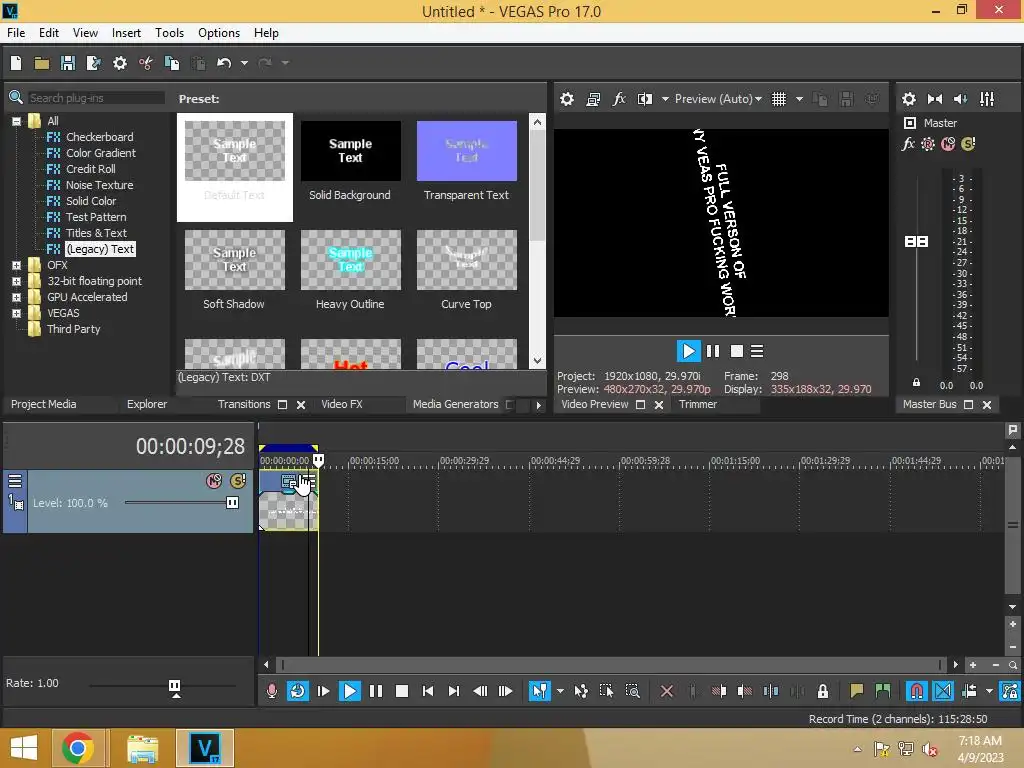The image size is (1024, 768).
Task: Select the Zoom edit tool in the transport bar
Action: [632, 691]
